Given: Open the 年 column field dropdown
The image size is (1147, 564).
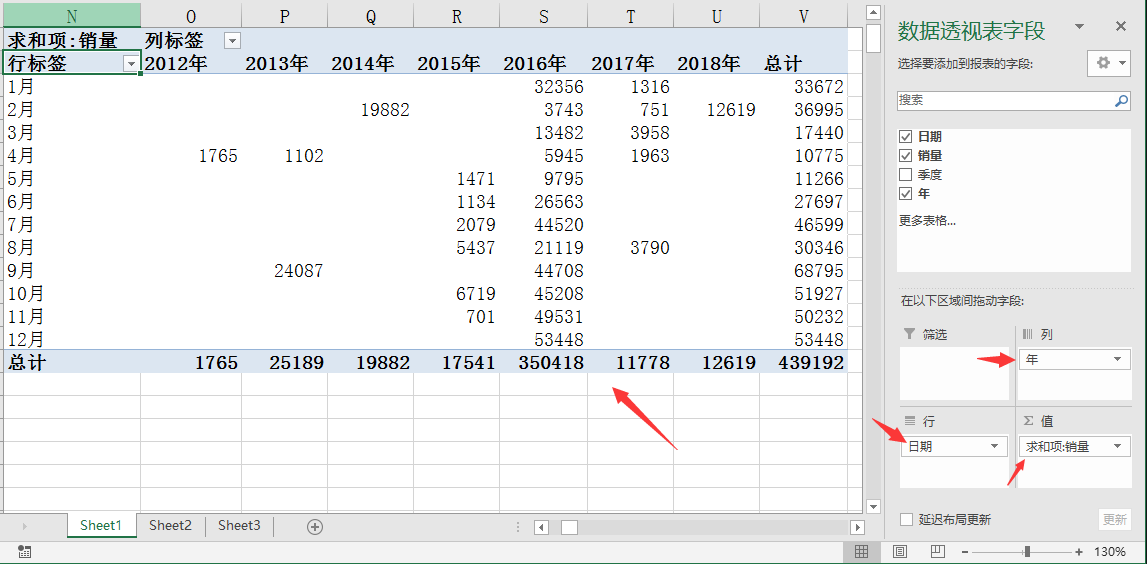Looking at the screenshot, I should click(x=1117, y=359).
